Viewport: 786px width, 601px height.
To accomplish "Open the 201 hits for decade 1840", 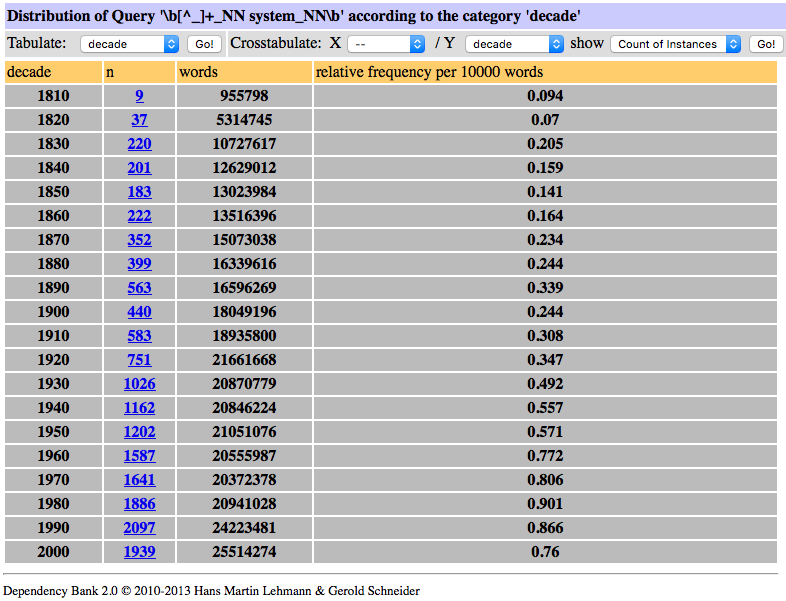I will coord(140,168).
